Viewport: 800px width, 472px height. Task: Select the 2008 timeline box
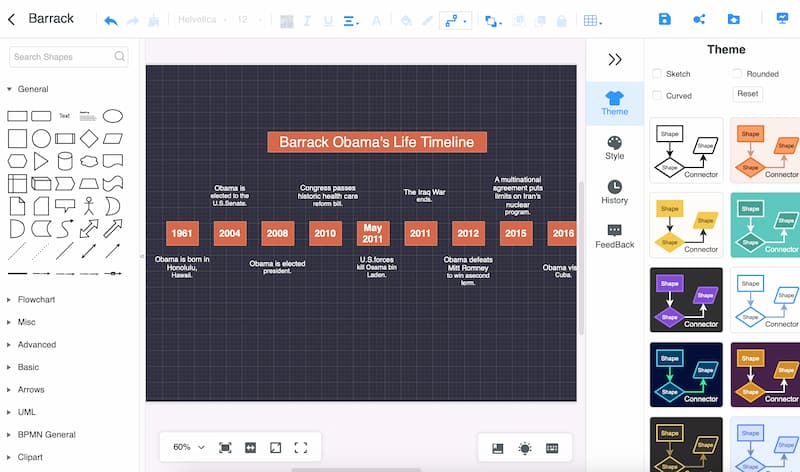pyautogui.click(x=278, y=233)
